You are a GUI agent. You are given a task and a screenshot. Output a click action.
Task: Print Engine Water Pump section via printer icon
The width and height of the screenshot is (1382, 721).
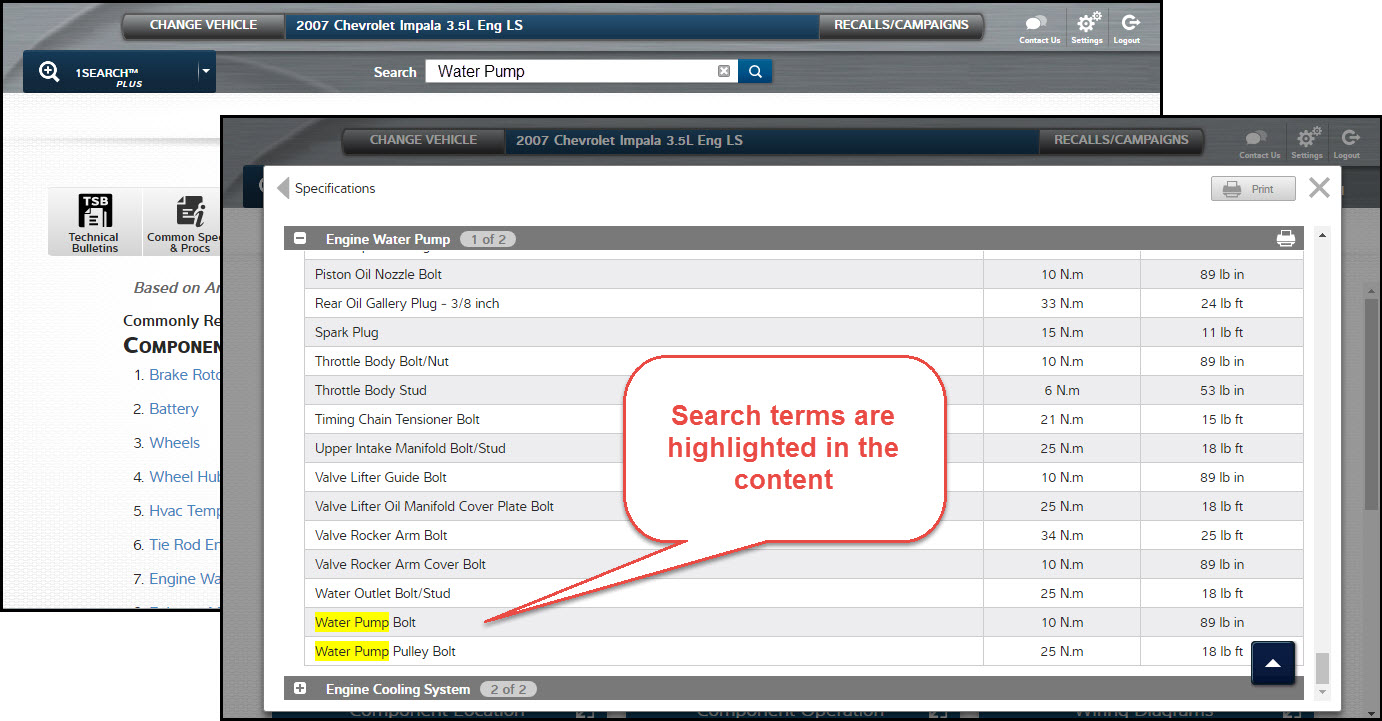coord(1285,239)
